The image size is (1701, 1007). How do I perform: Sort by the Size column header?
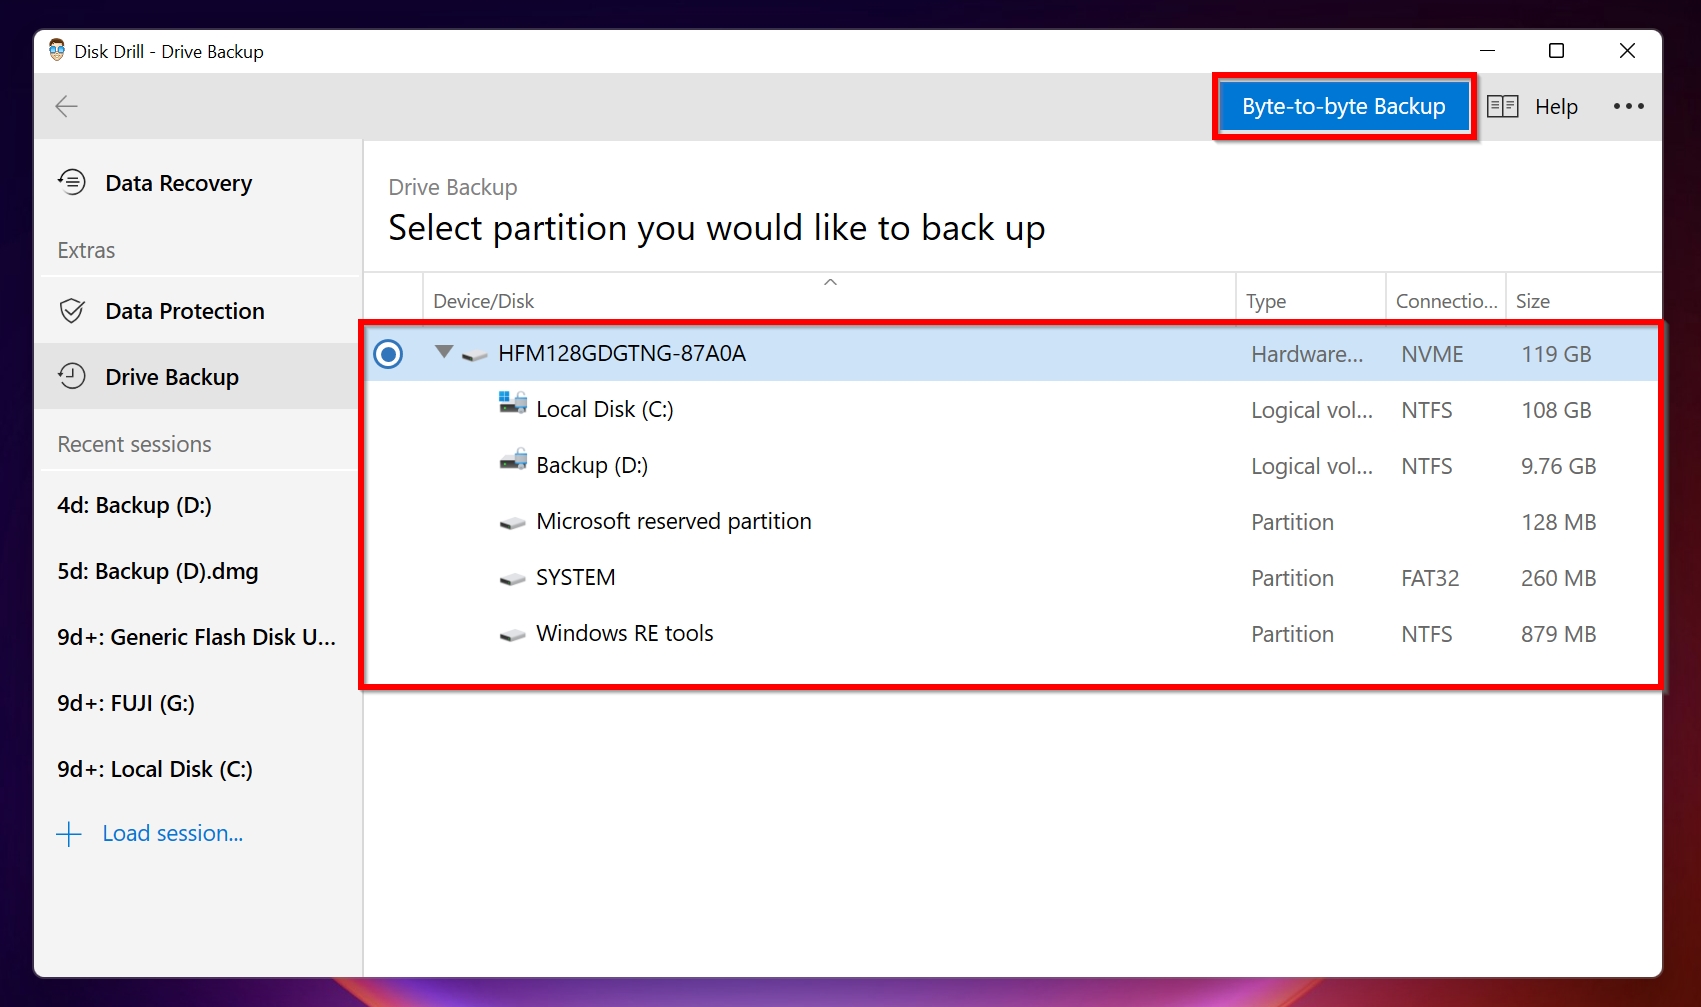point(1583,298)
